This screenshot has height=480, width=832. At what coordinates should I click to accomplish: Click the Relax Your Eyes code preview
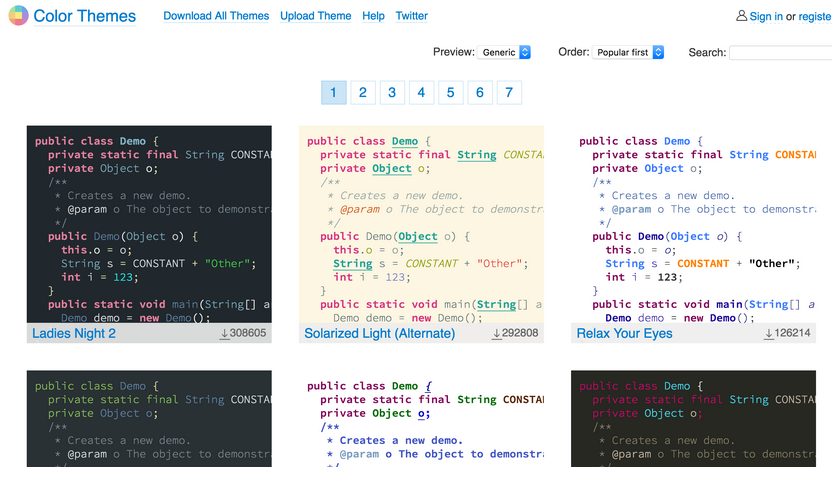click(x=693, y=224)
